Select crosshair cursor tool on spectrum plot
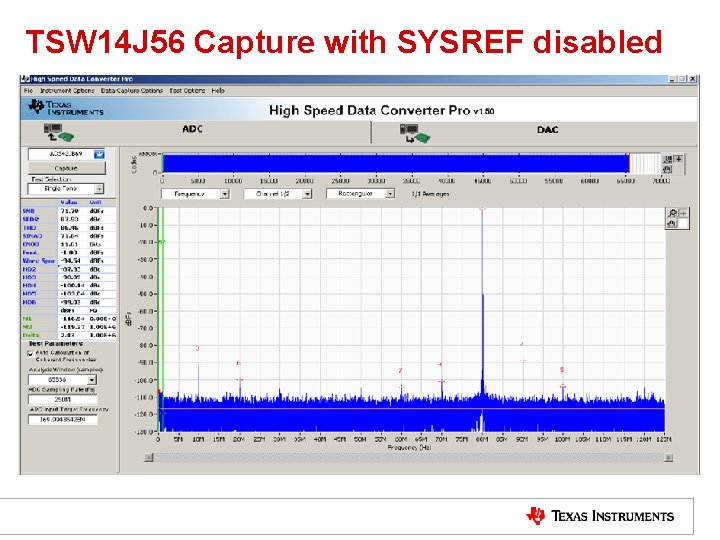This screenshot has width=720, height=540. coord(683,213)
